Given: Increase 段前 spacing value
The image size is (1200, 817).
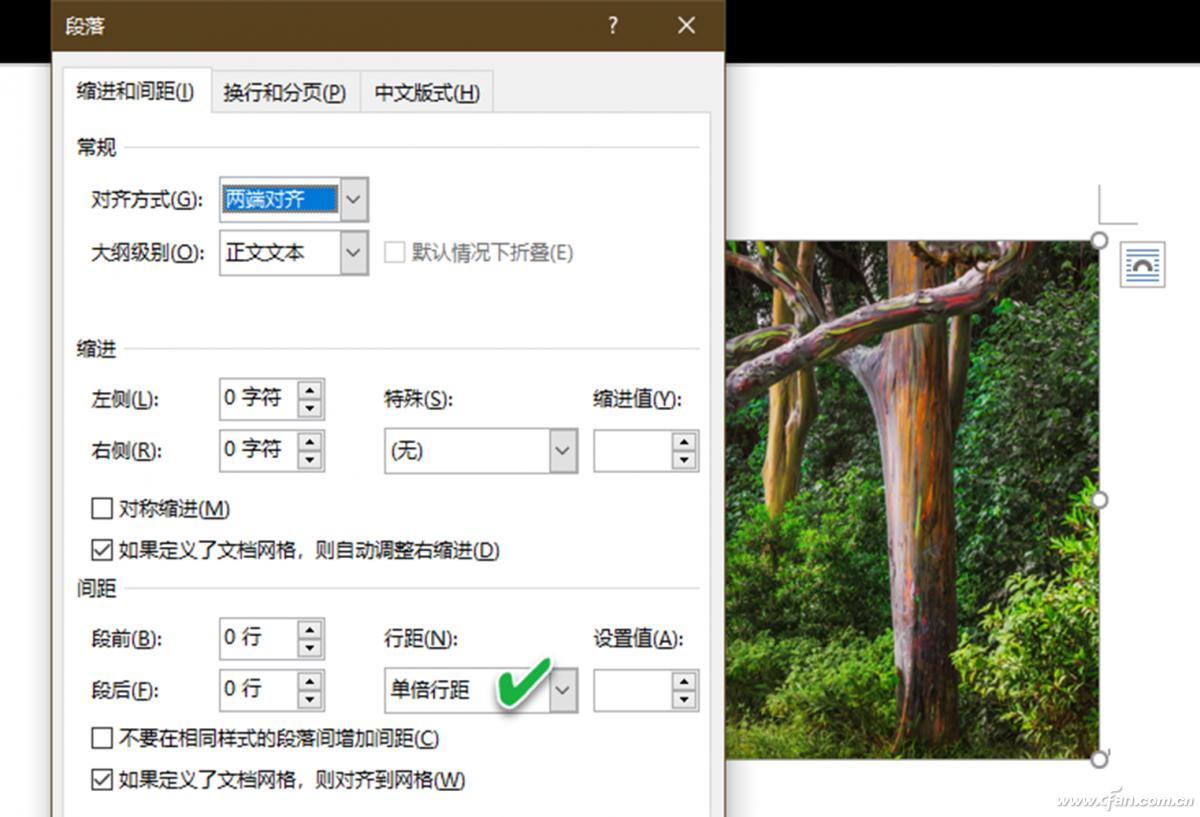Looking at the screenshot, I should pos(311,631).
